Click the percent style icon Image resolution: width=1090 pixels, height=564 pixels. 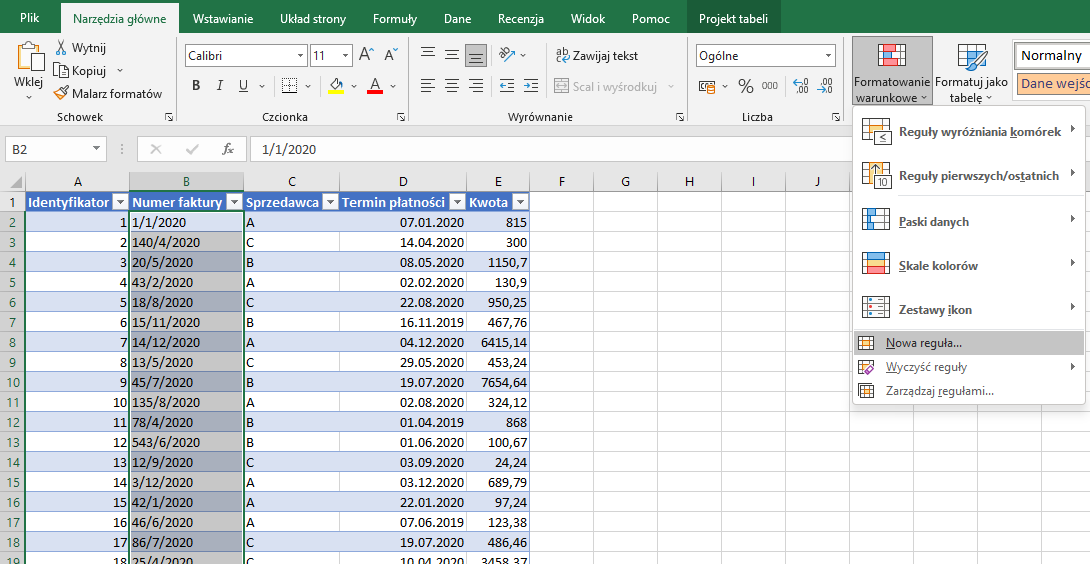tap(745, 86)
